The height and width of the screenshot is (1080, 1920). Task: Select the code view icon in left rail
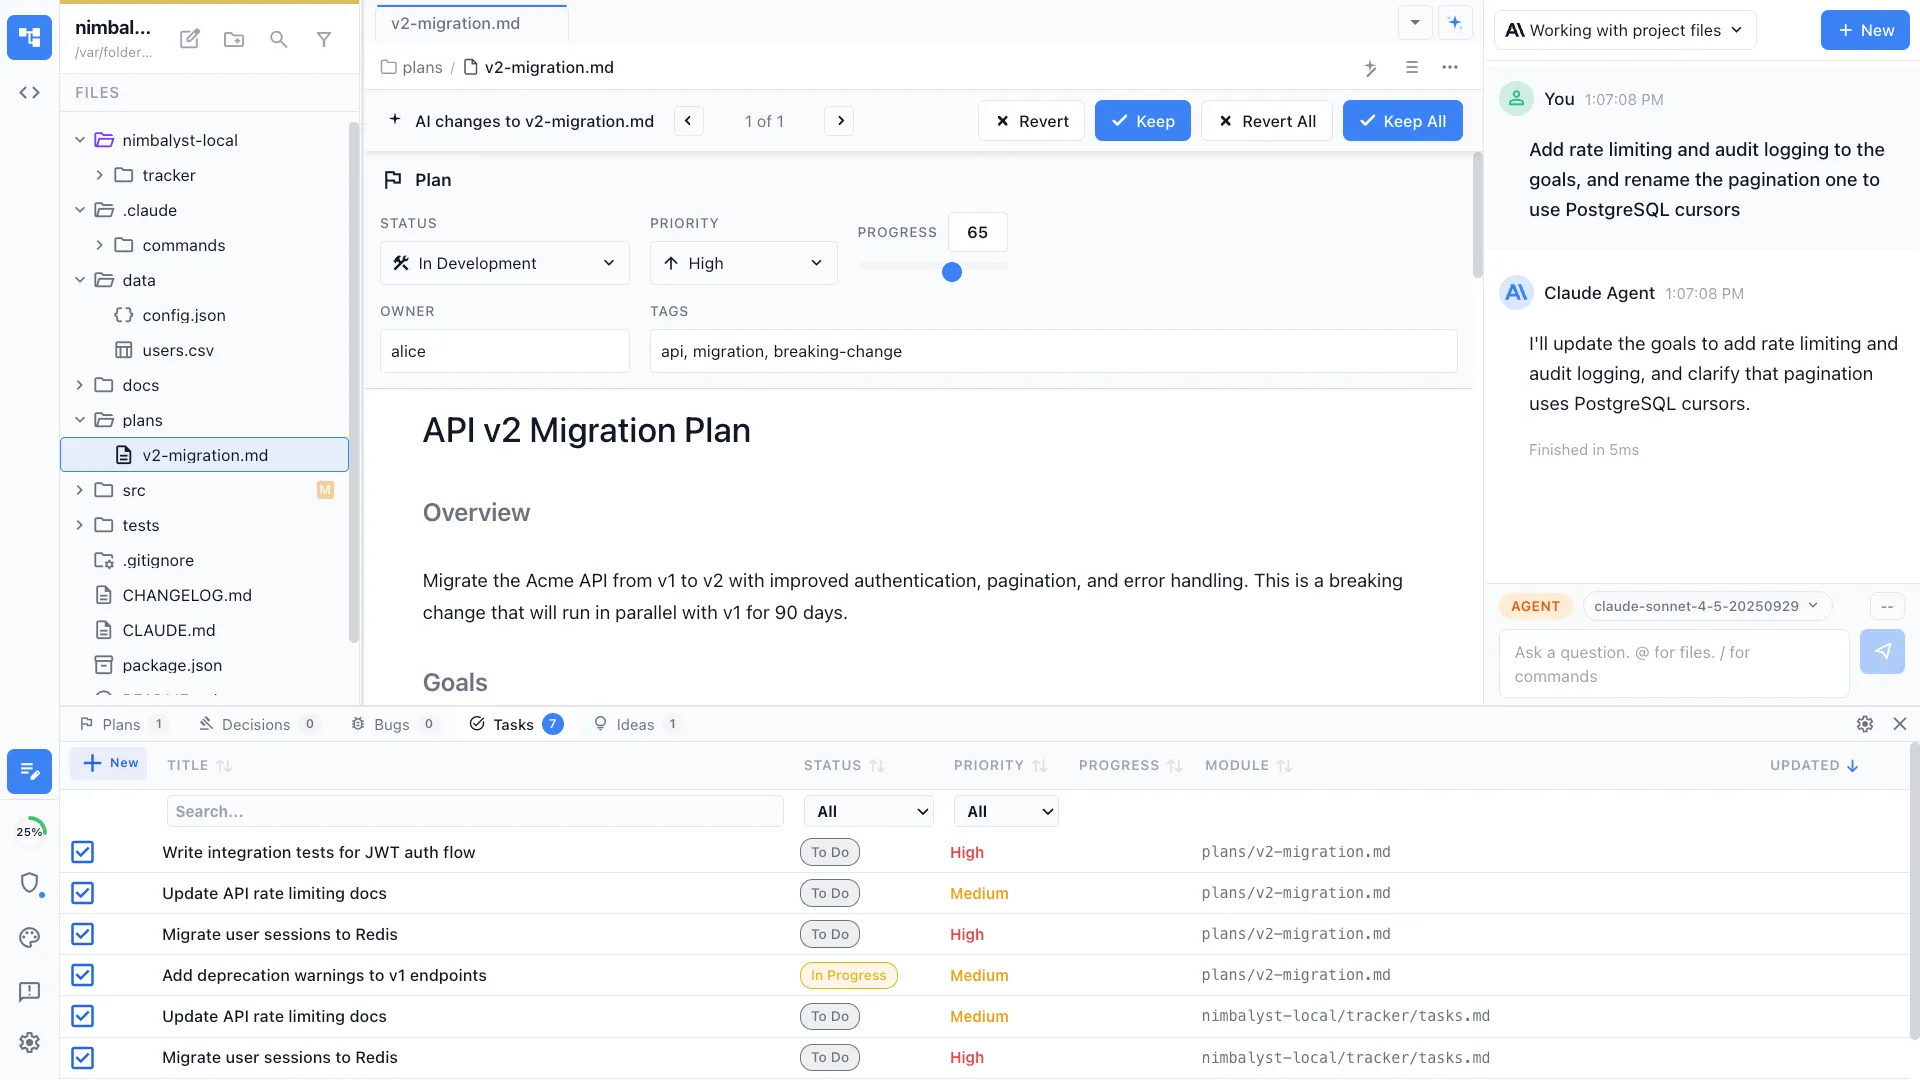pos(29,92)
